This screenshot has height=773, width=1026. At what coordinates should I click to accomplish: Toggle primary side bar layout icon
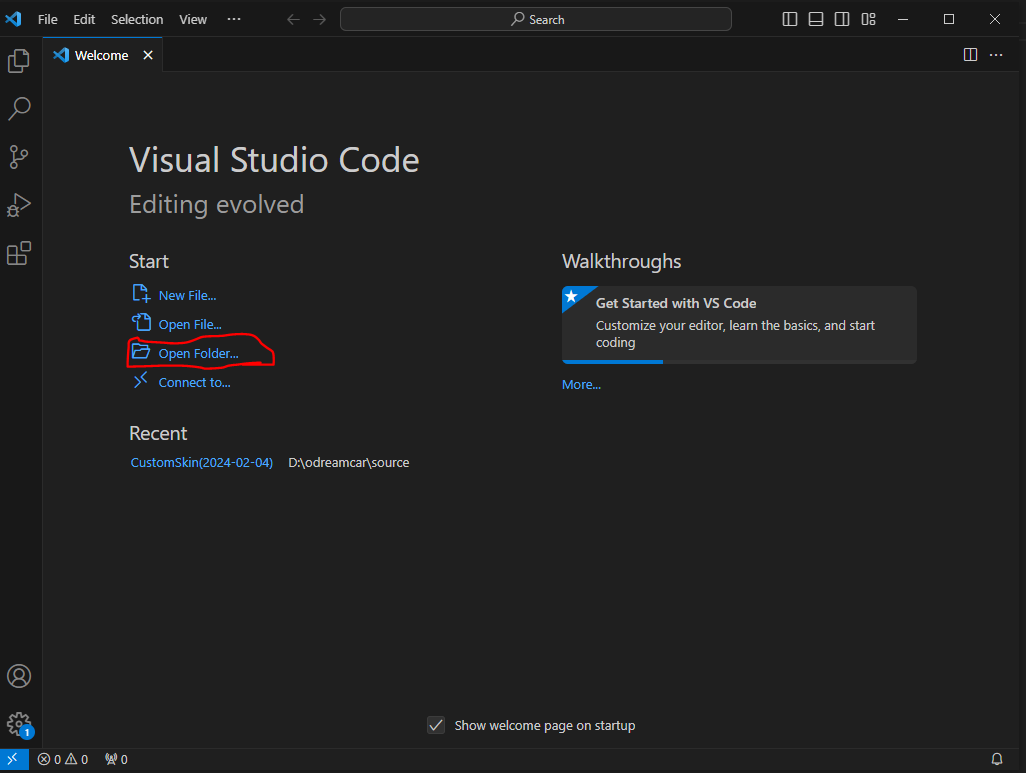790,20
